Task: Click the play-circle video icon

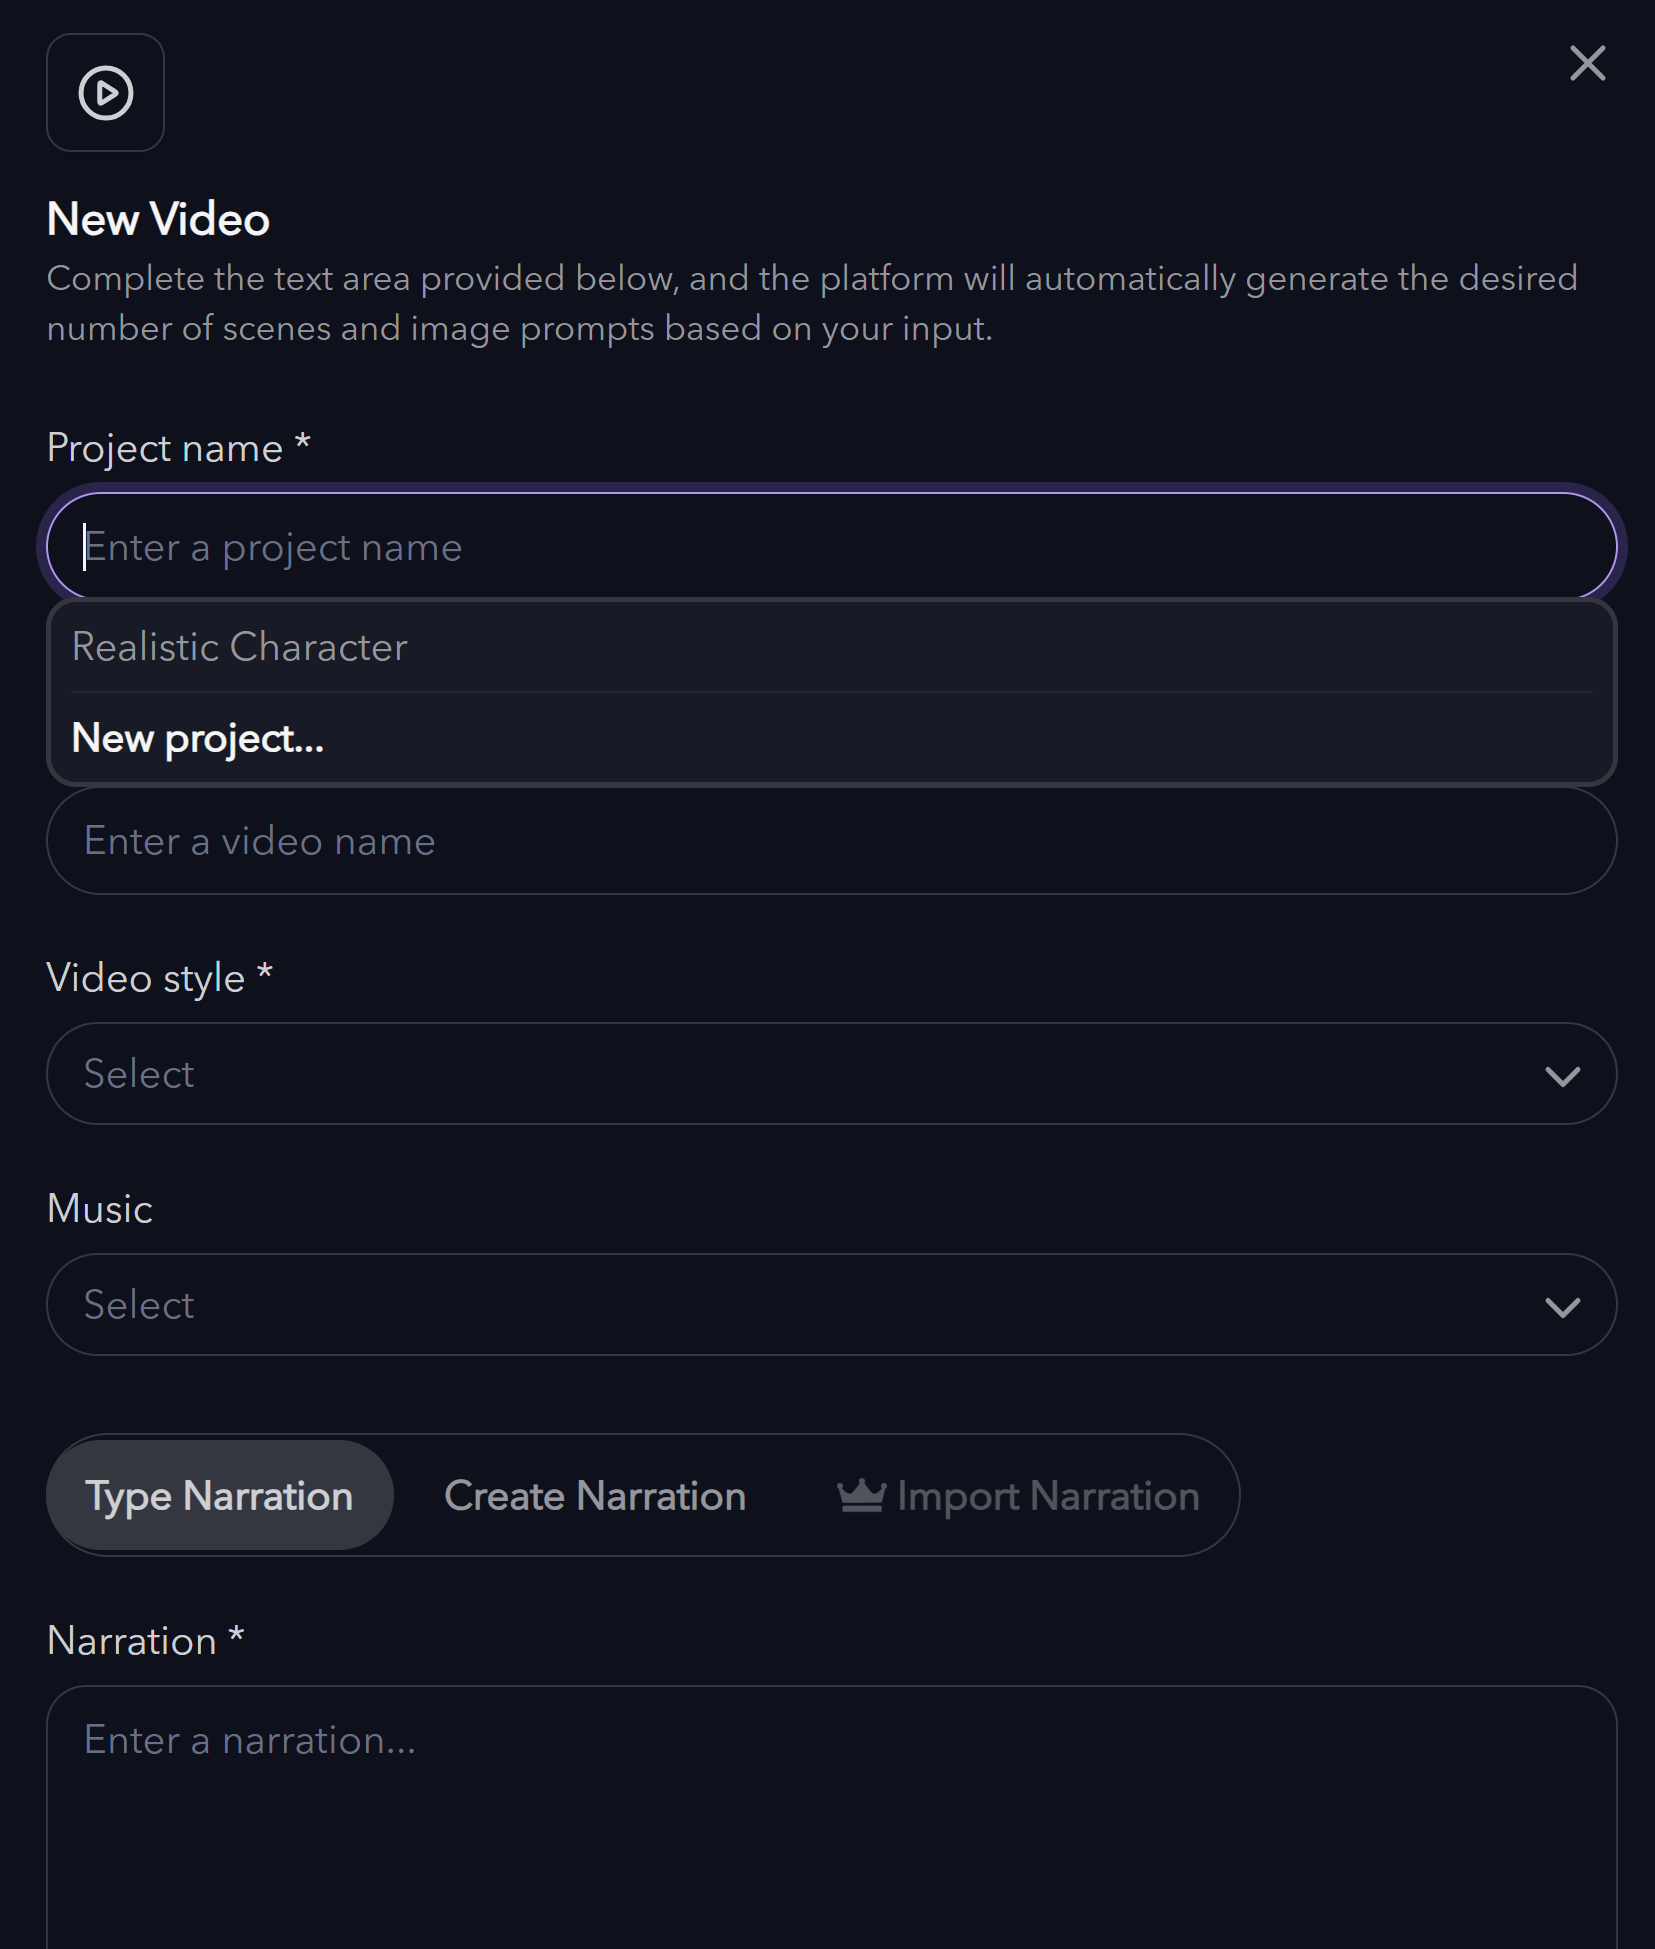Action: point(105,93)
